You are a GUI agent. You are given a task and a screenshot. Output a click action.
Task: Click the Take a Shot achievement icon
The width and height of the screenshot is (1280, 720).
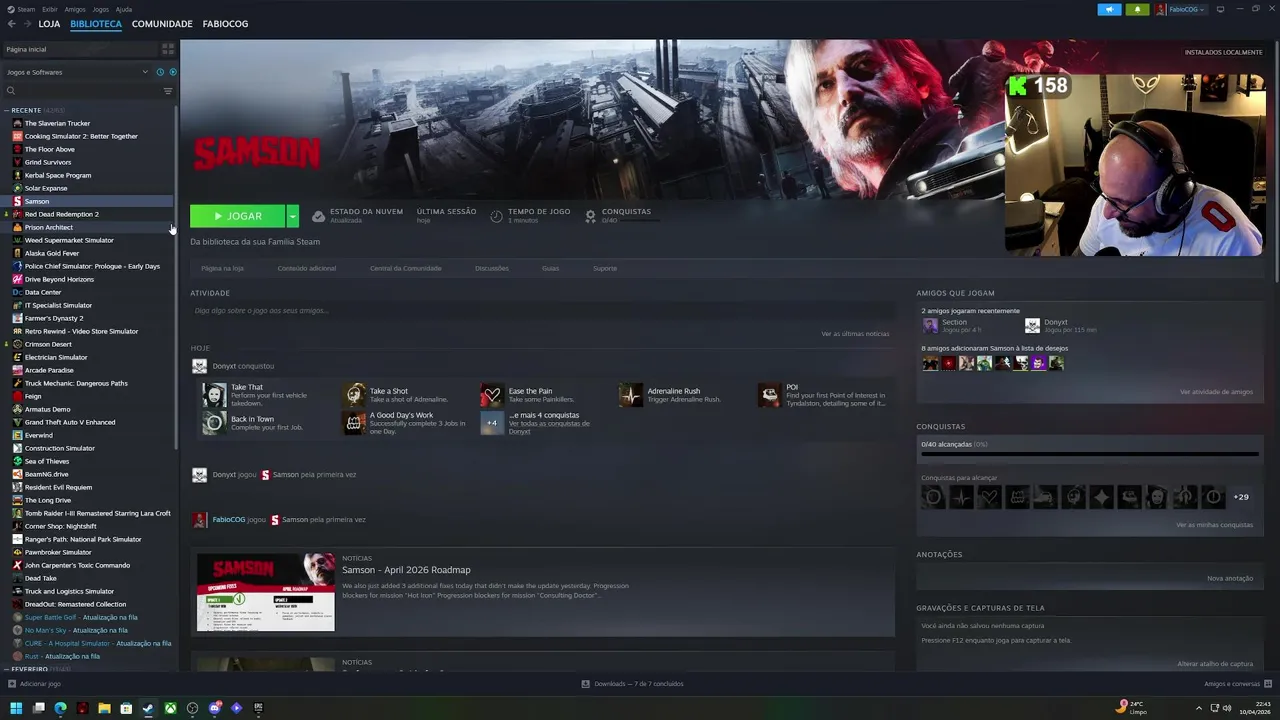click(355, 395)
